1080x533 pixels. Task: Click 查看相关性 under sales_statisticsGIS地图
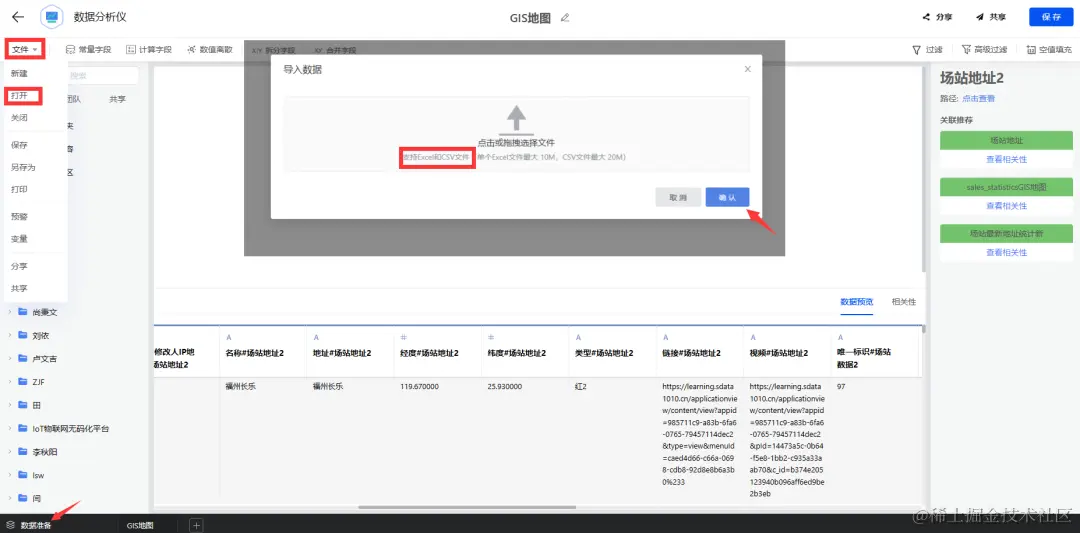[1006, 206]
